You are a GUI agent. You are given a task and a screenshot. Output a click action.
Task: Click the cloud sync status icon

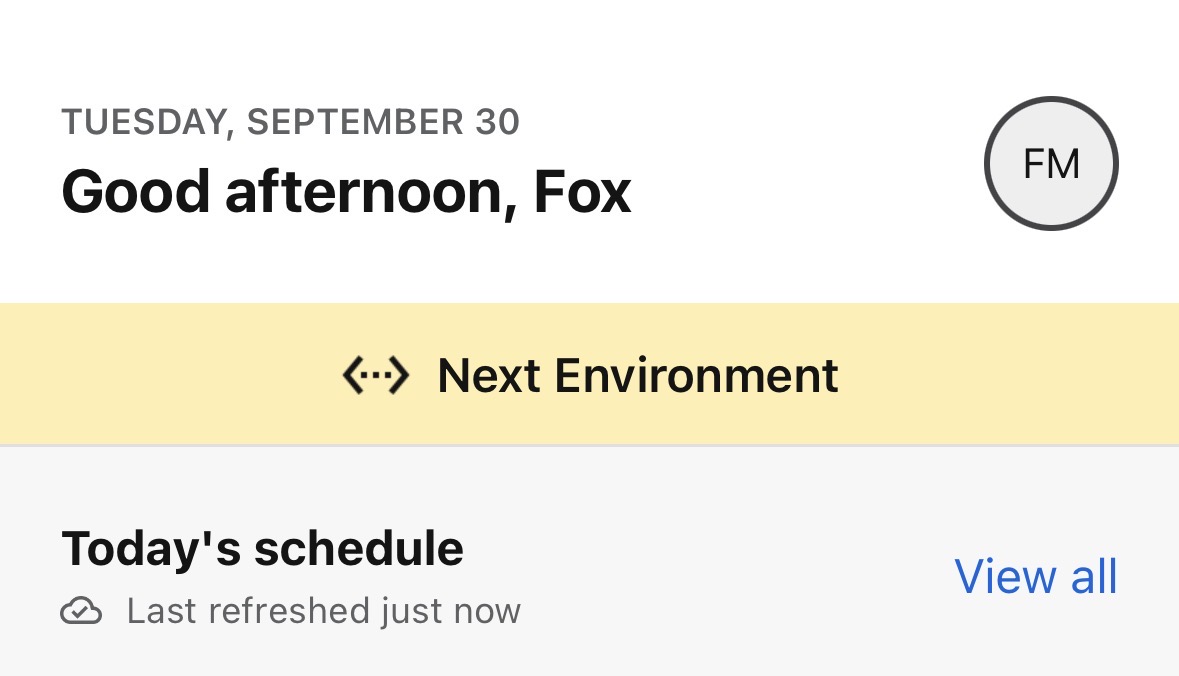click(81, 611)
